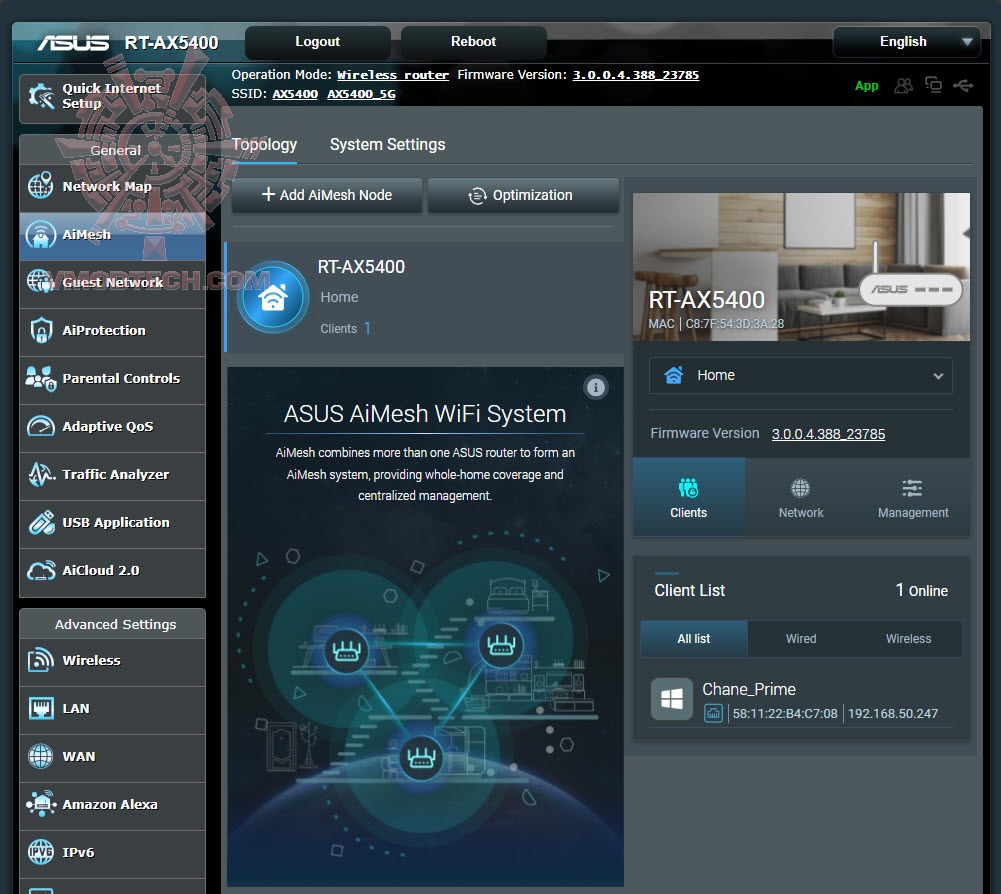Screen dimensions: 1001x894
Task: Select the Chane_Prime client name
Action: tap(749, 689)
